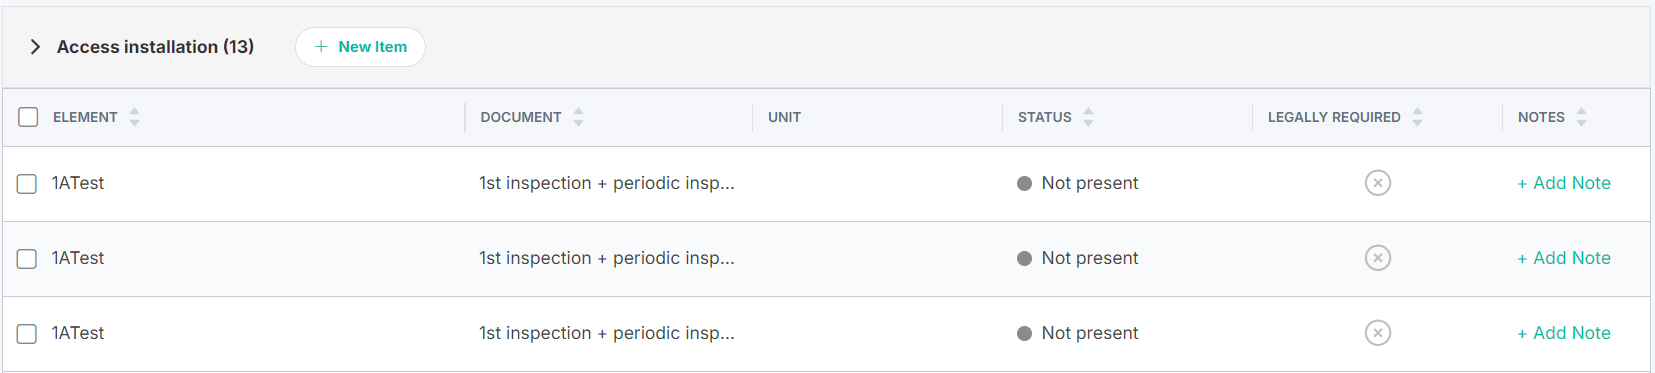This screenshot has height=373, width=1655.
Task: Check the third 1ATest row checkbox
Action: [27, 334]
